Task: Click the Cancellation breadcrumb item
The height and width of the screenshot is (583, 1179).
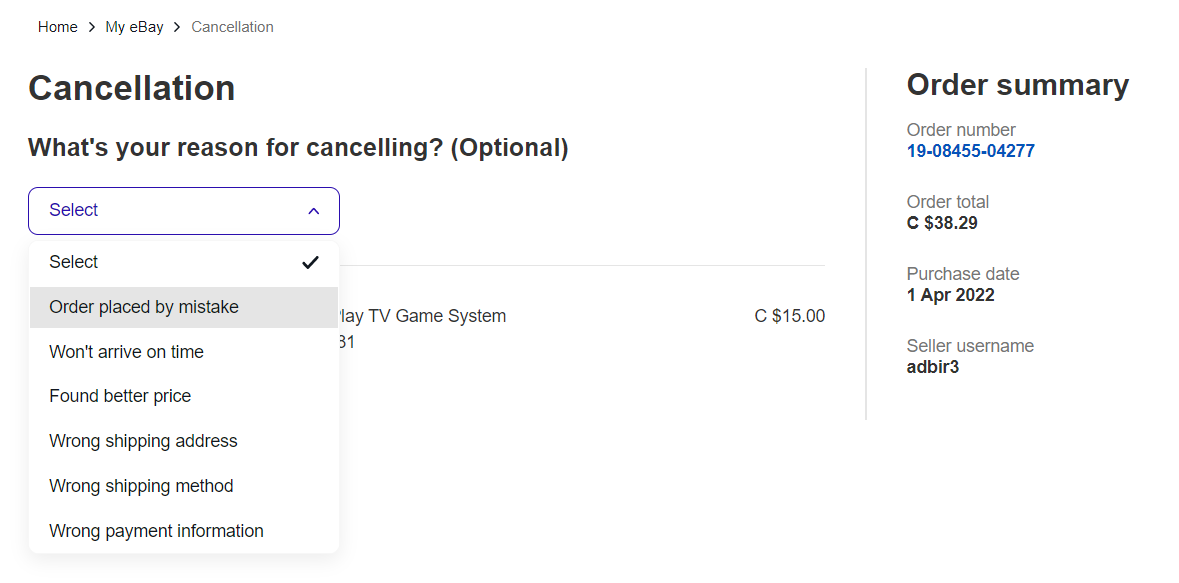Action: pyautogui.click(x=232, y=27)
